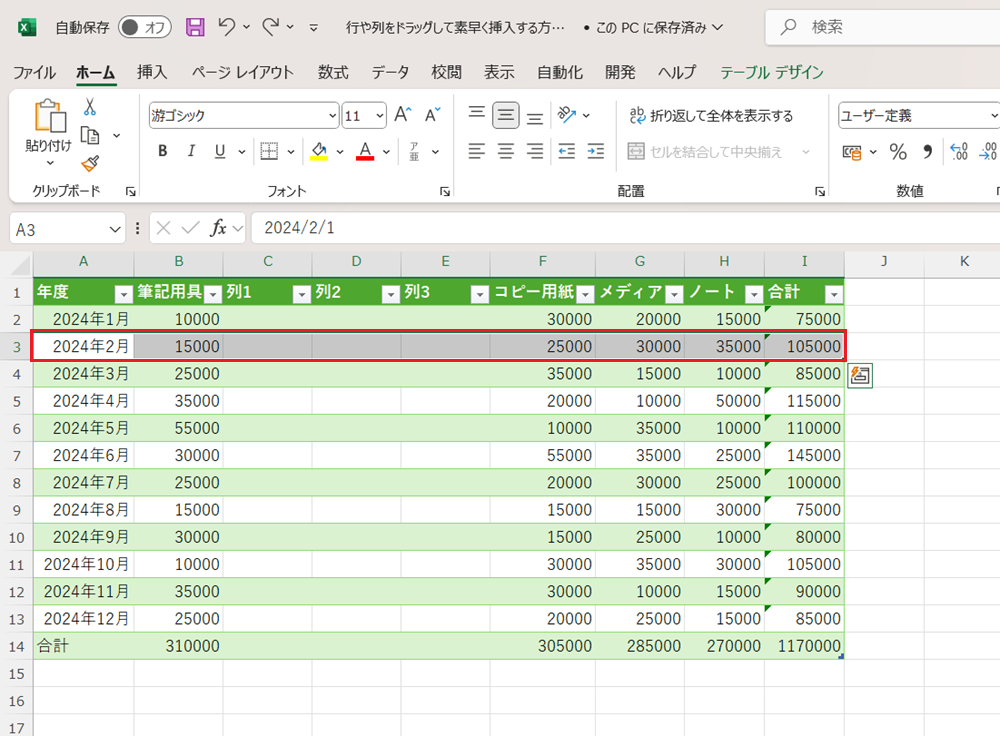Click the text orientation icon
The height and width of the screenshot is (736, 1000).
pos(566,115)
